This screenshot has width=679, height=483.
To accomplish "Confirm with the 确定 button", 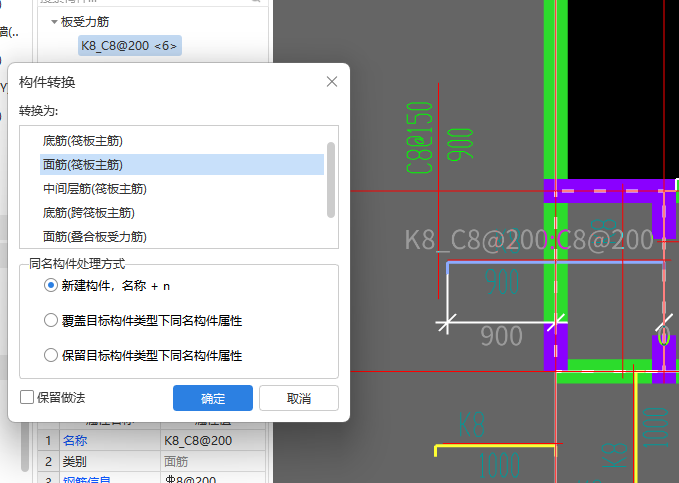I will 213,398.
